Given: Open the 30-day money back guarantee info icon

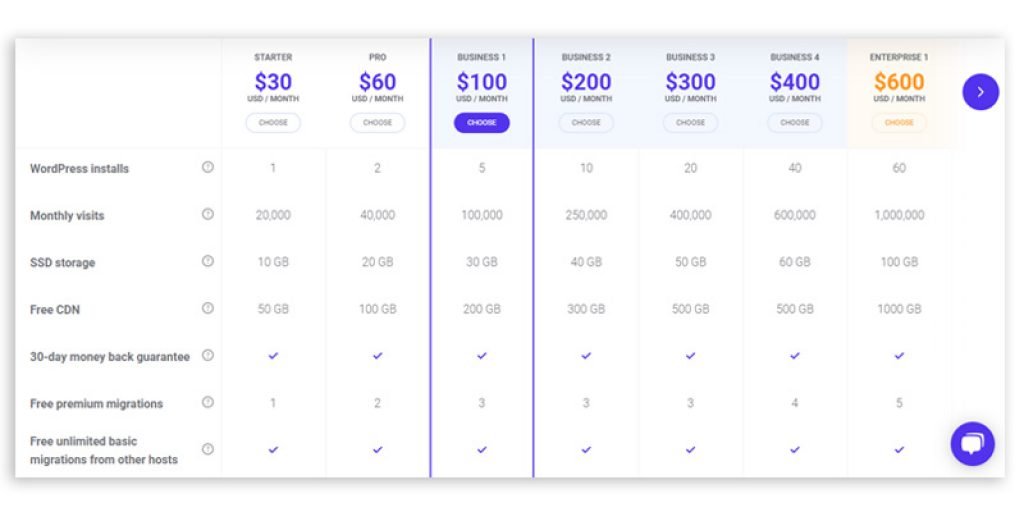Looking at the screenshot, I should click(x=208, y=355).
